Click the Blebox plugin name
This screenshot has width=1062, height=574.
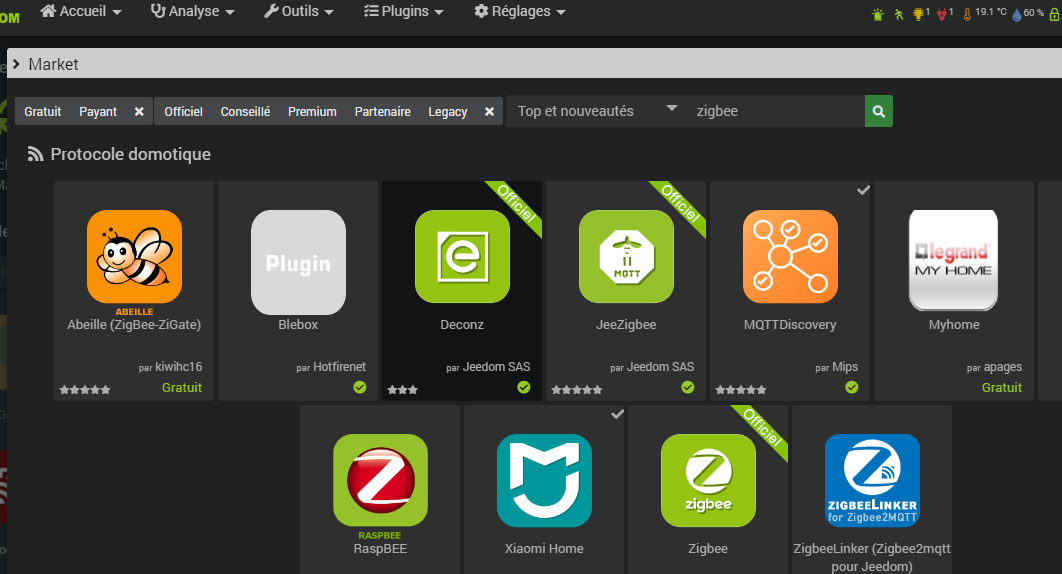298,325
